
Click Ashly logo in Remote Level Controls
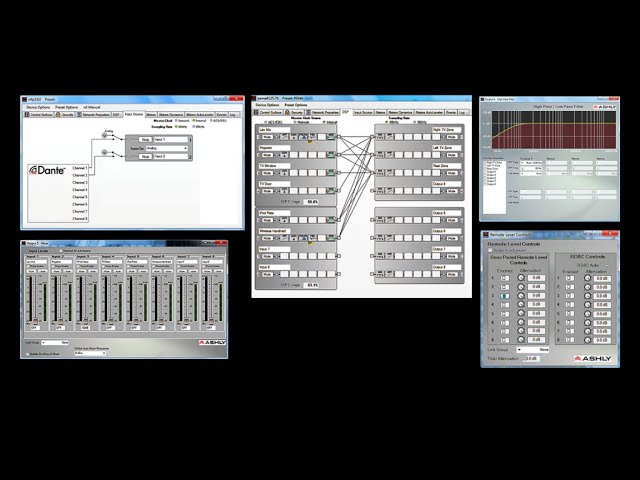tap(591, 357)
